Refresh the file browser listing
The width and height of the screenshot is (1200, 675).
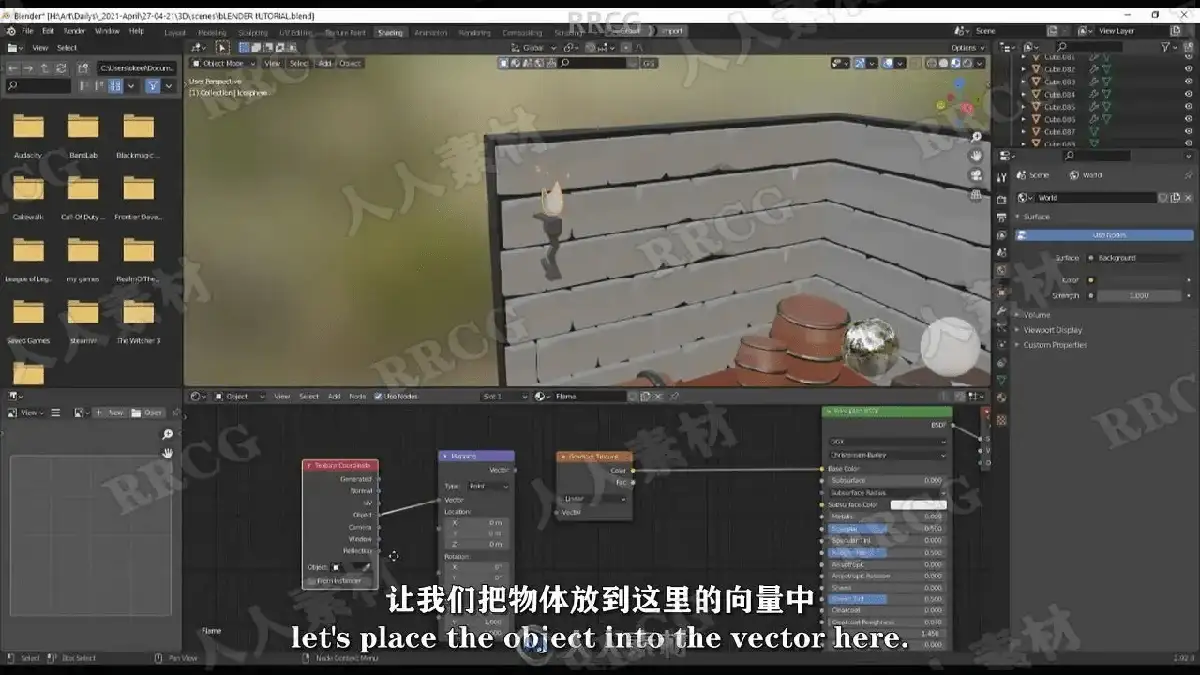(61, 67)
